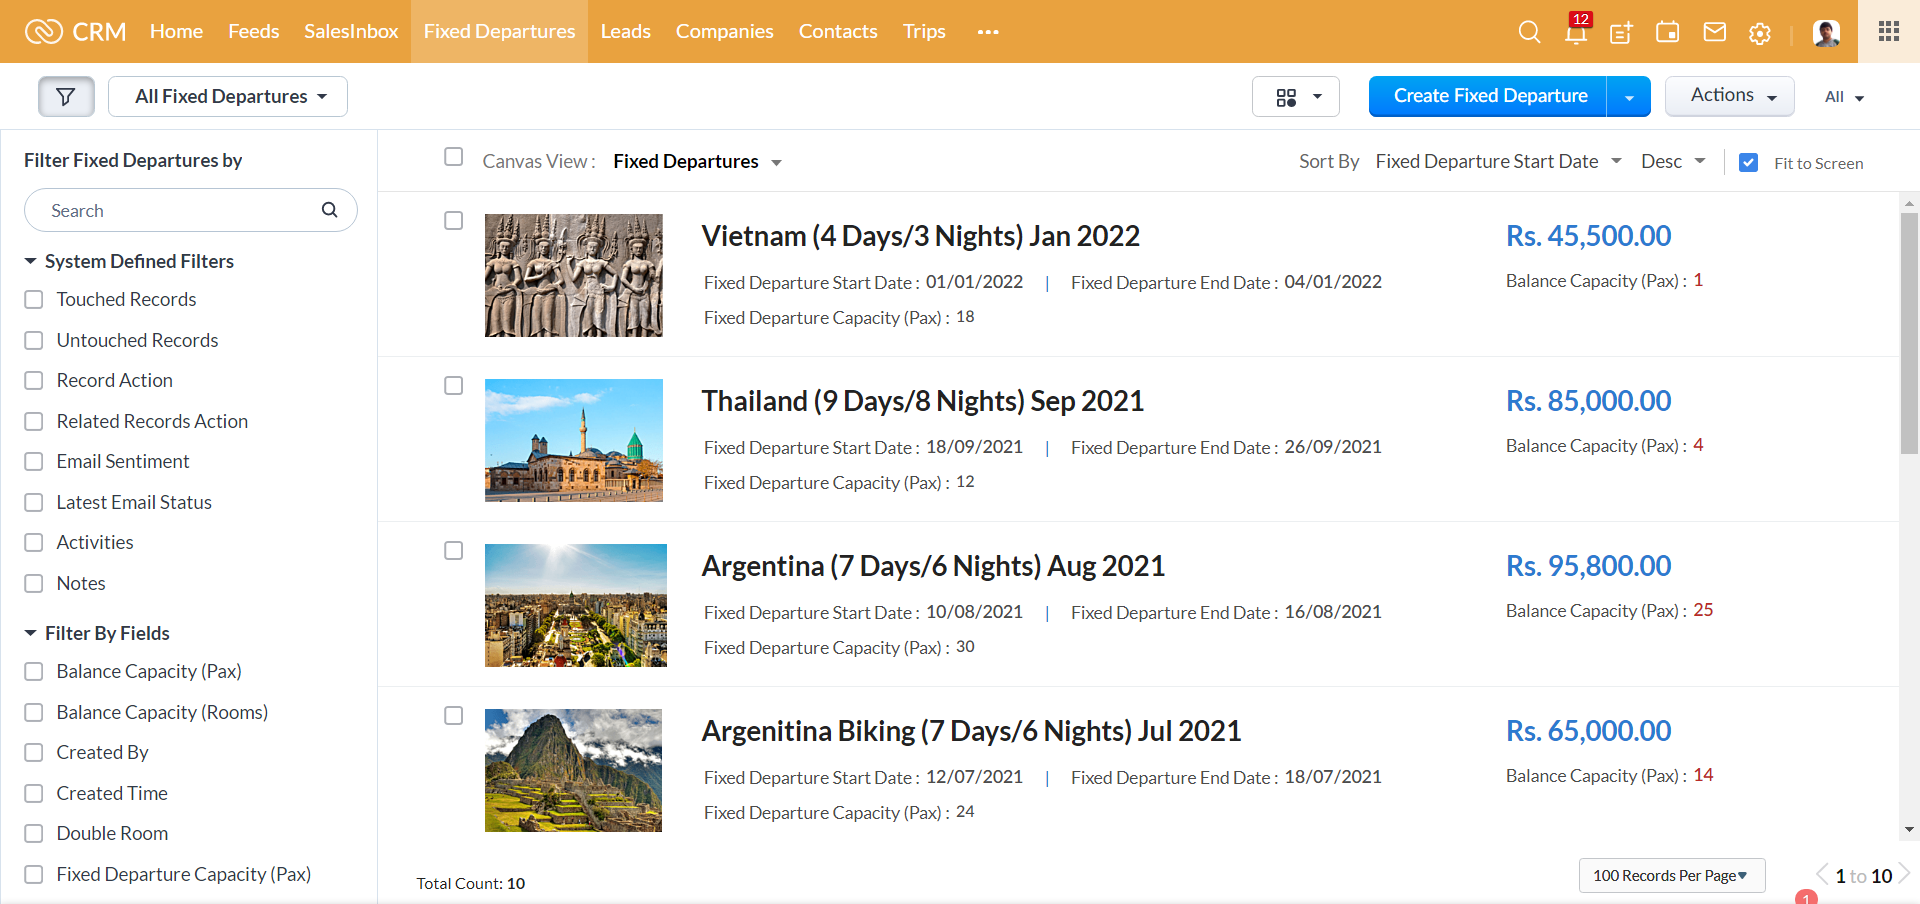1920x904 pixels.
Task: Select the Vietnam departure record checkbox
Action: pos(454,221)
